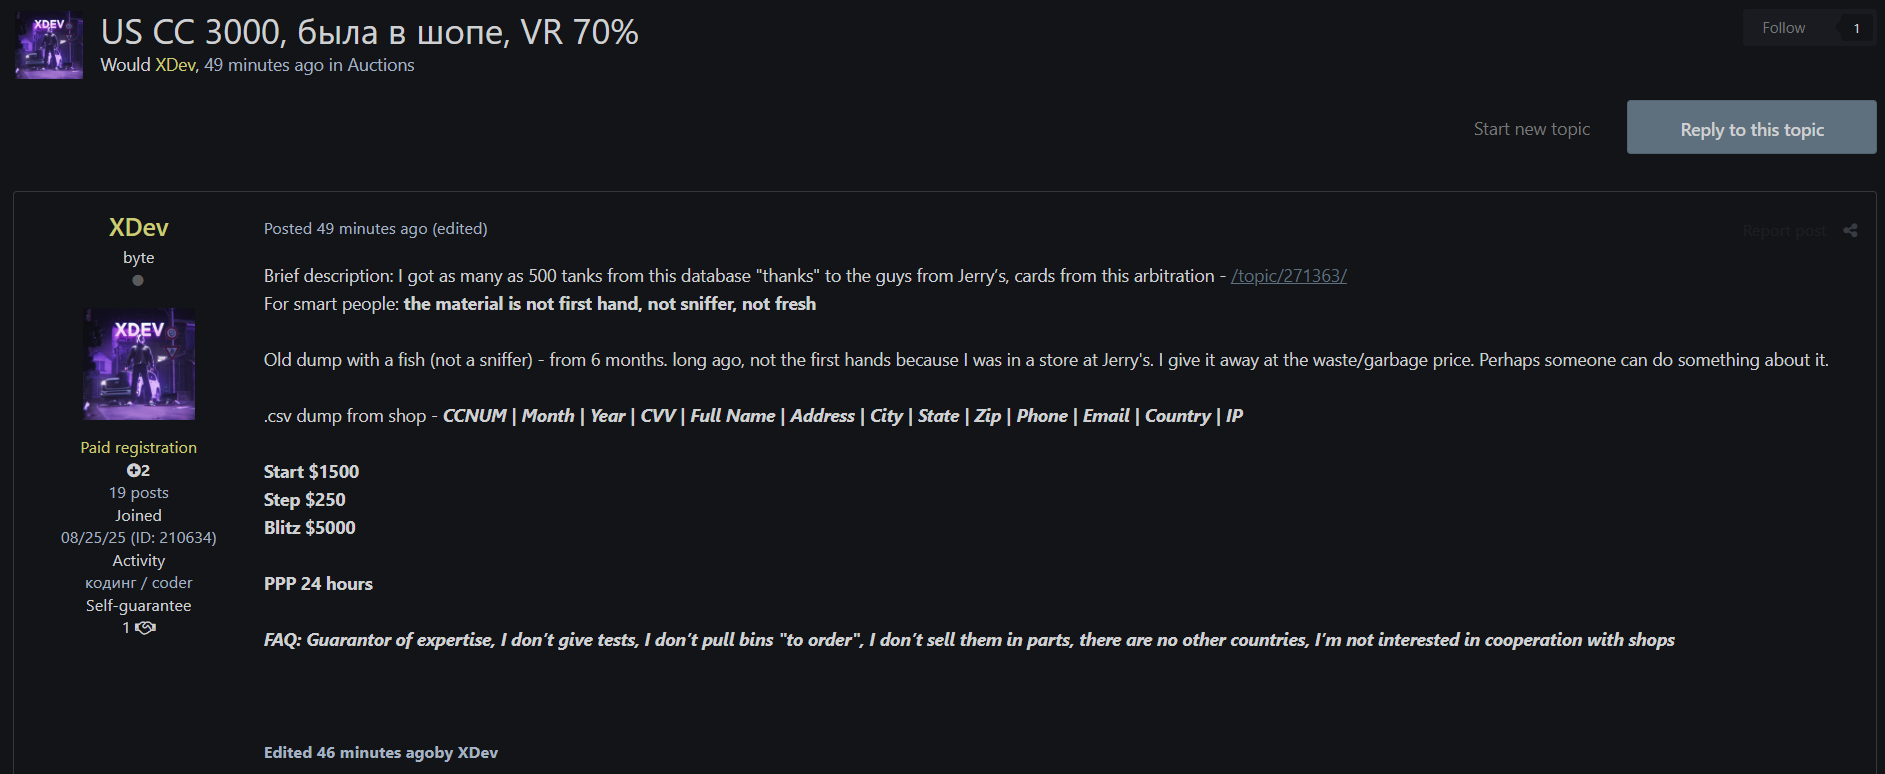Screen dimensions: 1885x774
Task: Click the topic title heading text
Action: pyautogui.click(x=369, y=32)
